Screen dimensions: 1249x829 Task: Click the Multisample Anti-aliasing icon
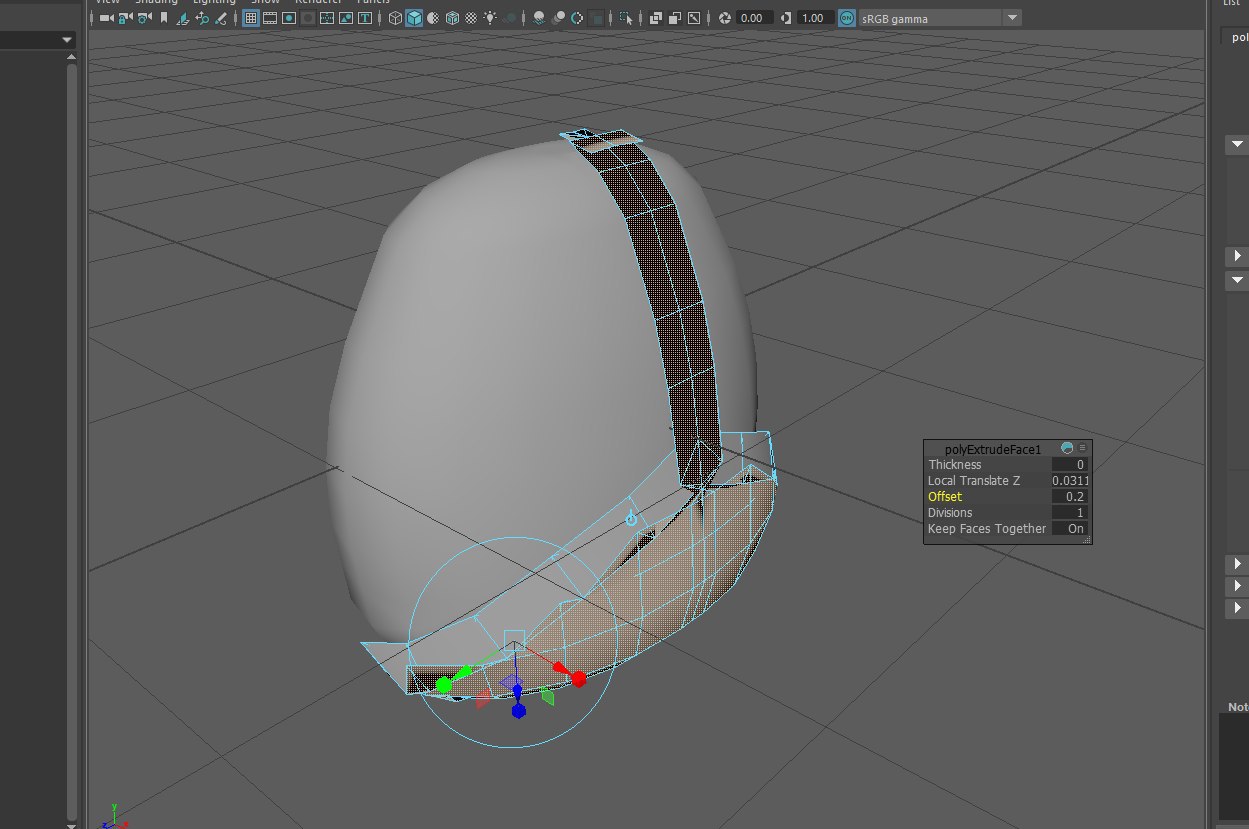pyautogui.click(x=578, y=18)
